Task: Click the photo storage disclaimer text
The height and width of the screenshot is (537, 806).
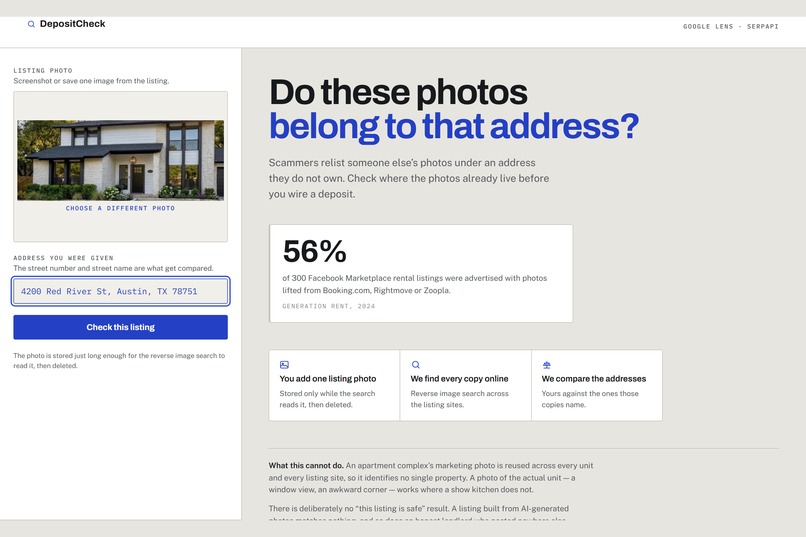Action: point(119,361)
